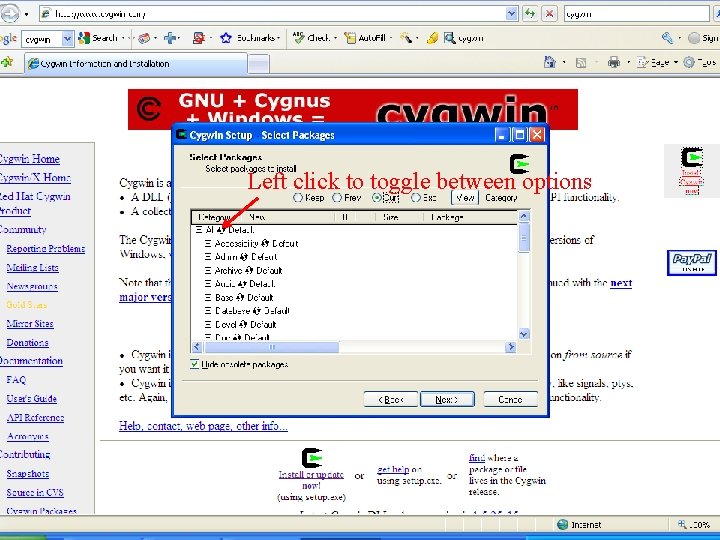Cycle the Database Default toggle icon
Screen dimensions: 720x540
[x=257, y=311]
